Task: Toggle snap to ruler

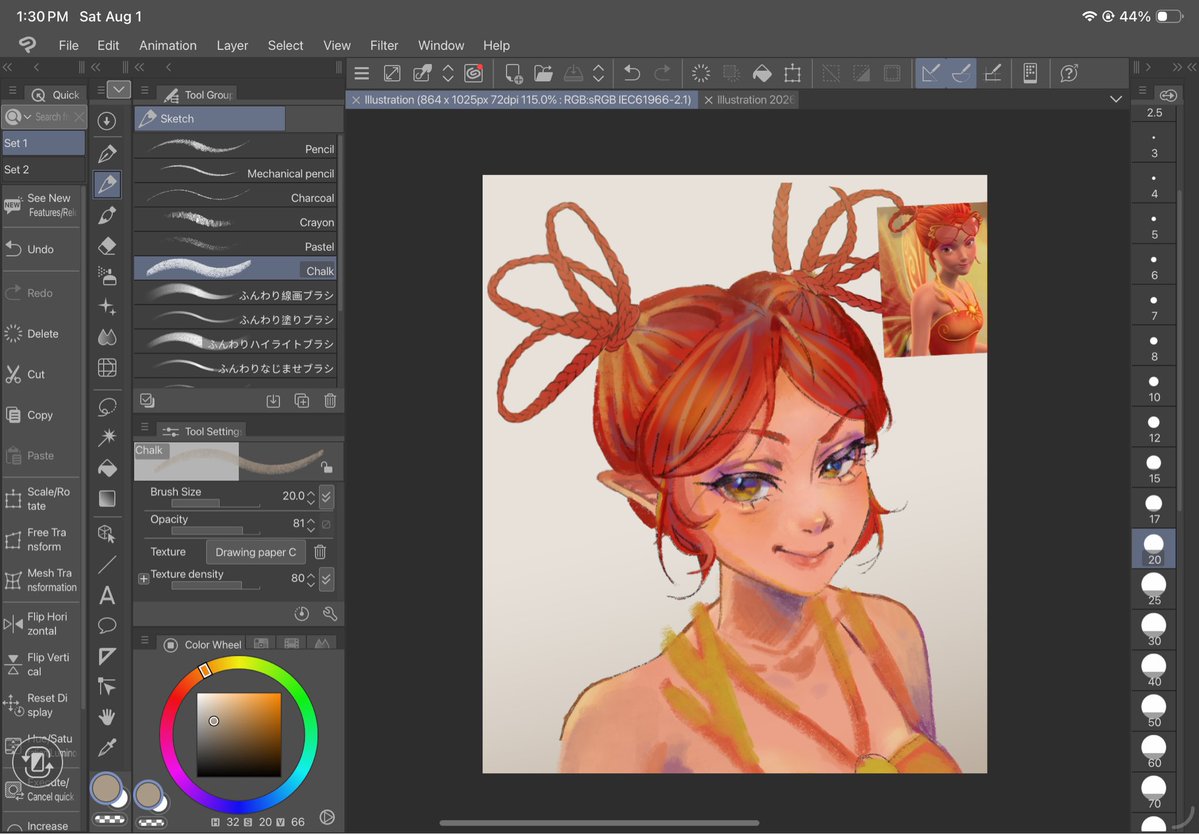Action: tap(931, 73)
